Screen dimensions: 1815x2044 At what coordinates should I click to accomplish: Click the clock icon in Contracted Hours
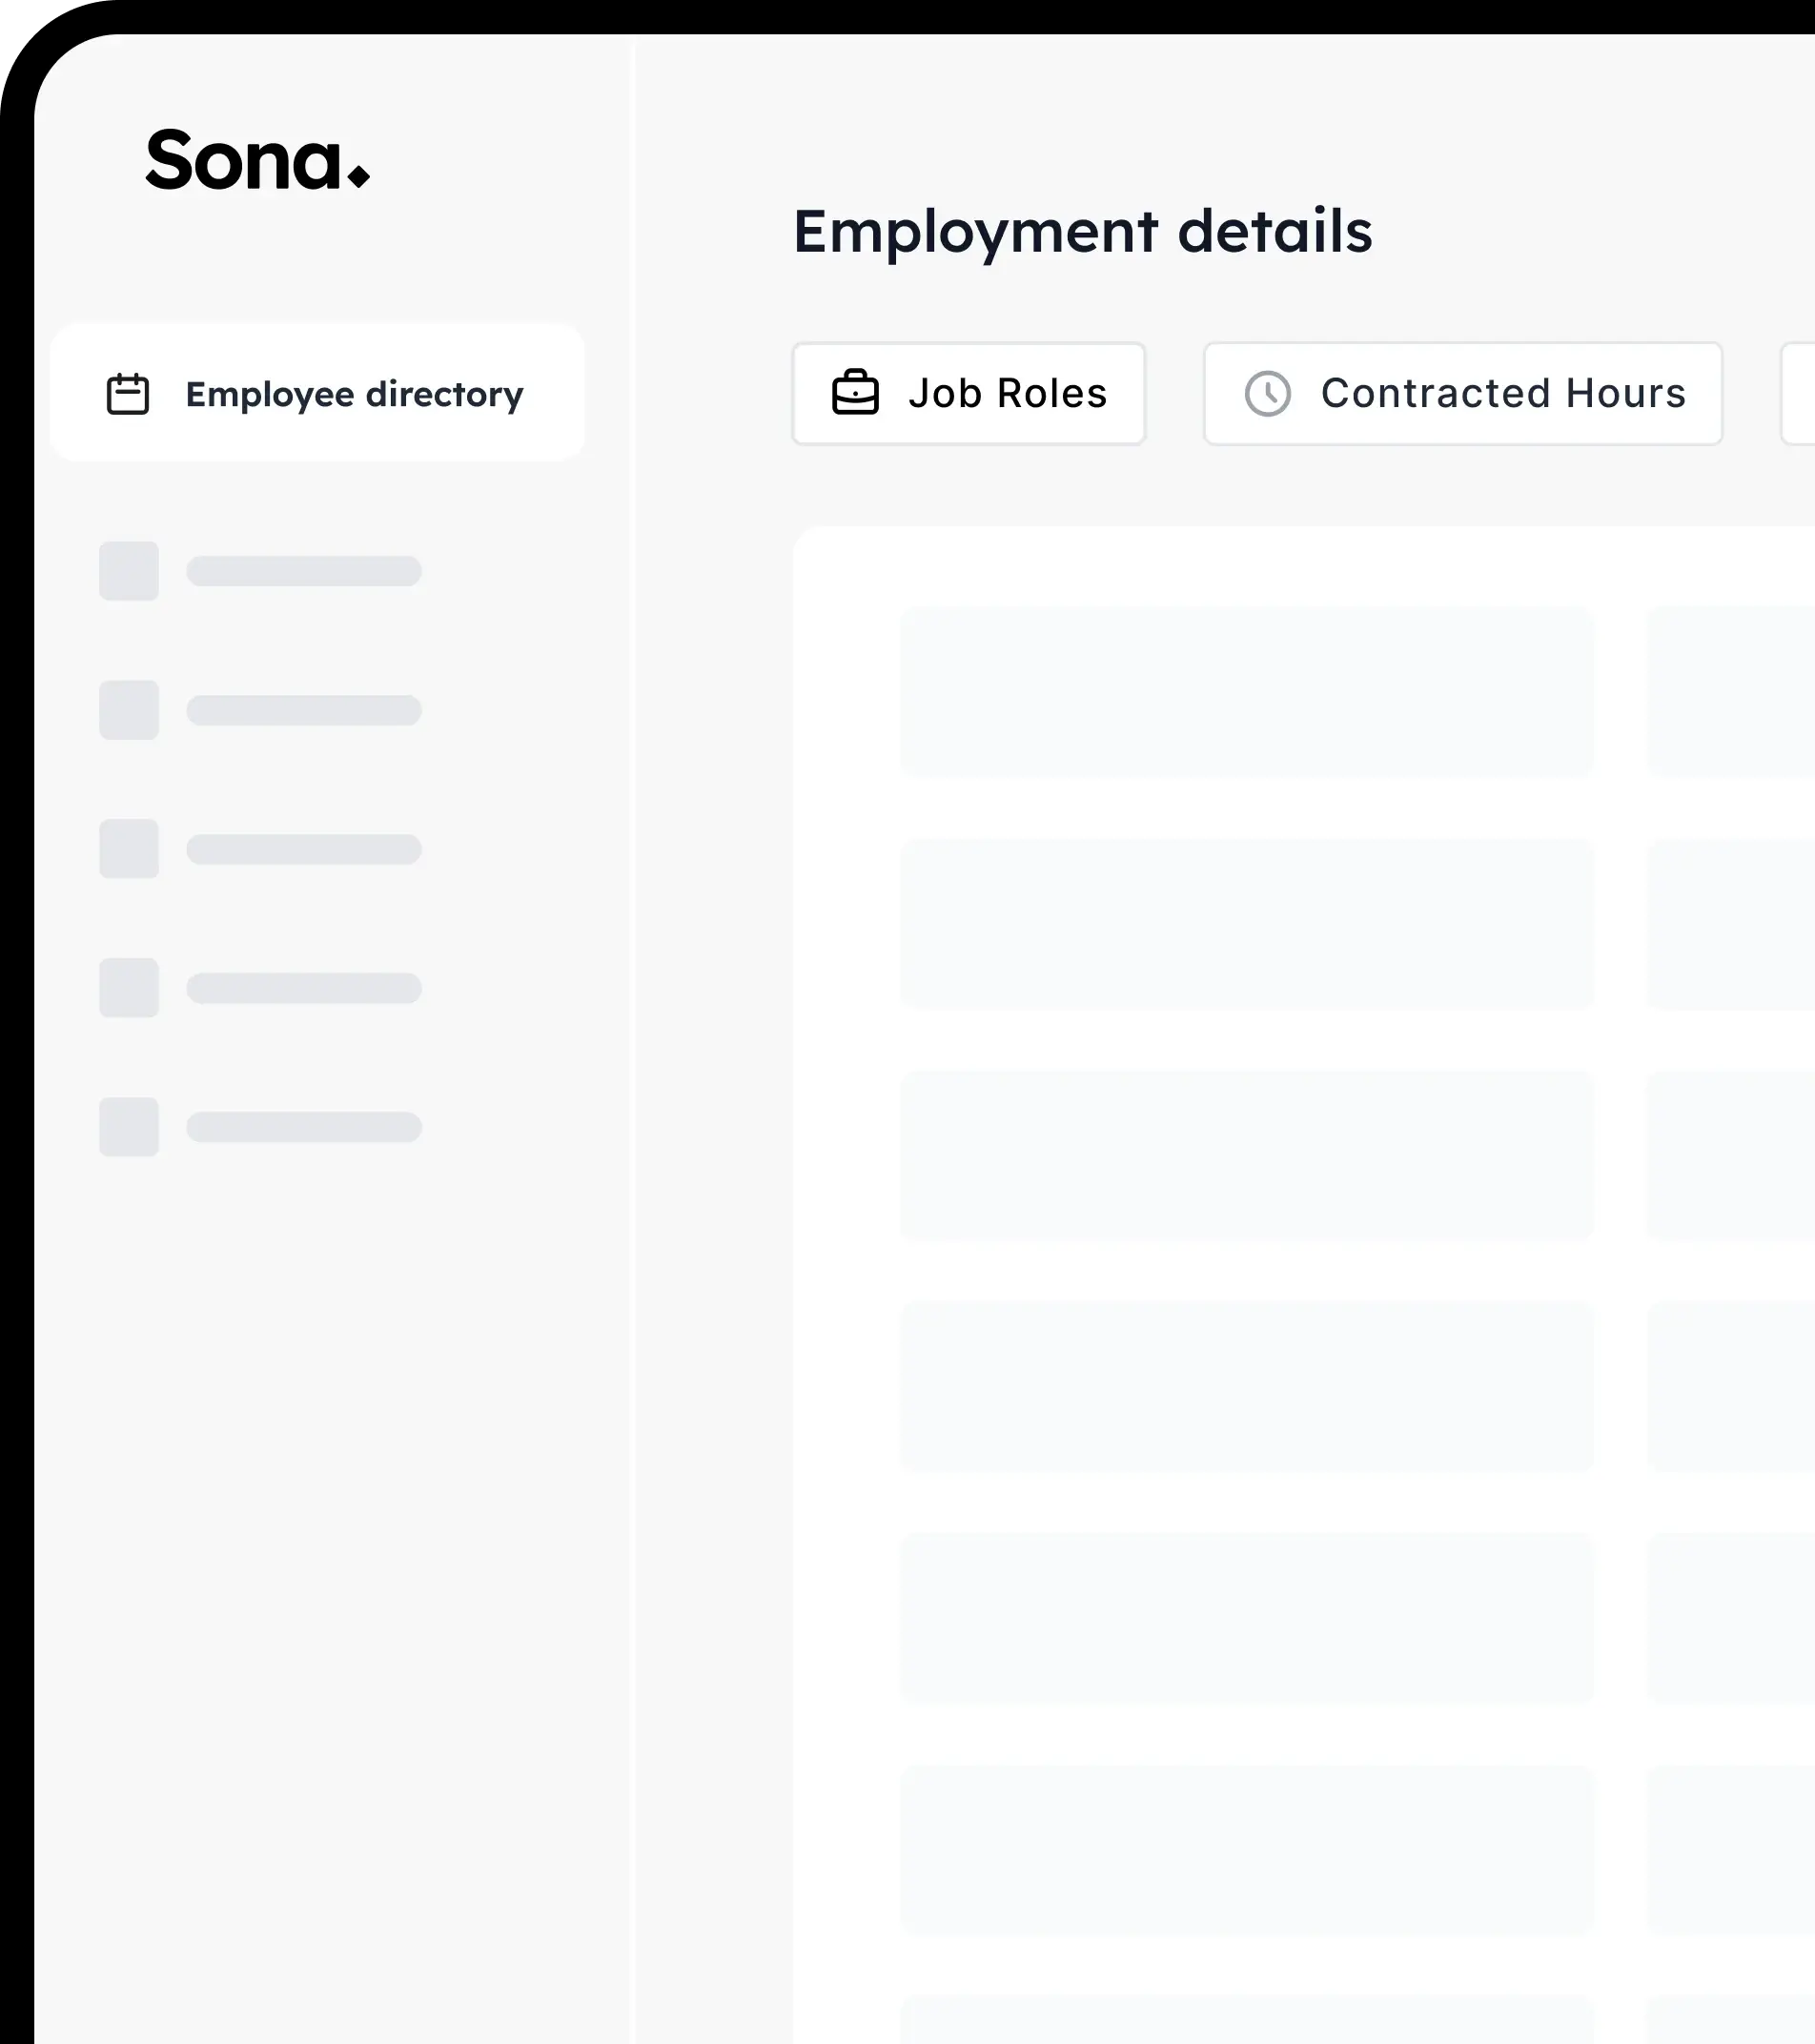1267,393
